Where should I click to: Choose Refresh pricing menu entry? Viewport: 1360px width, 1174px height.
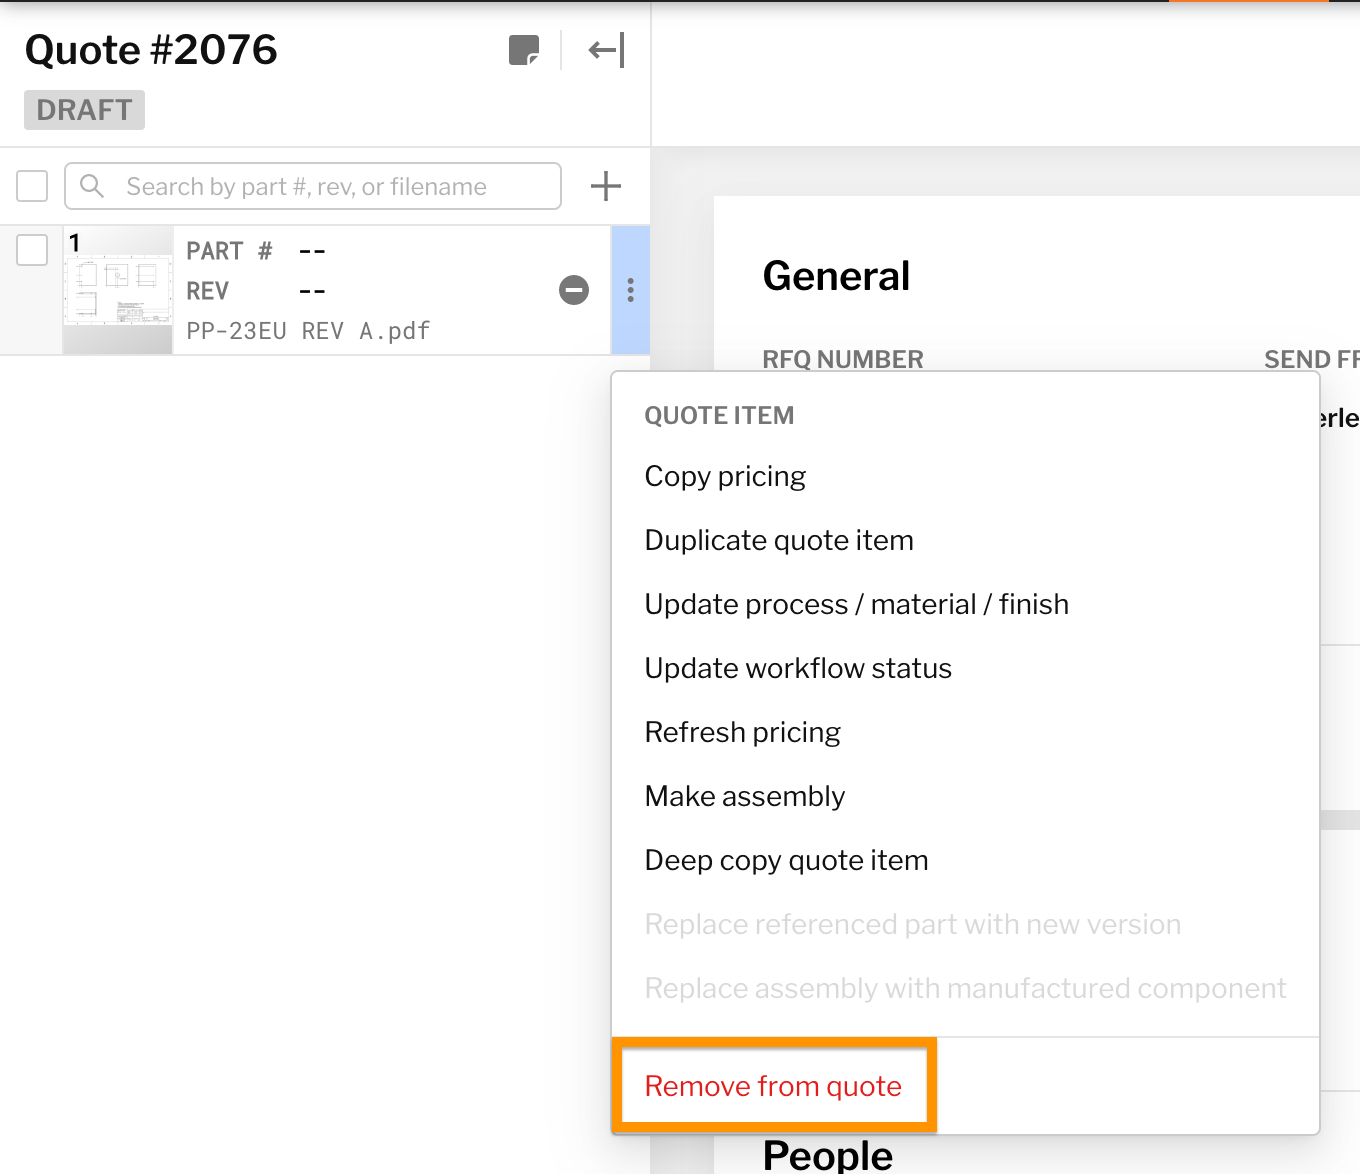point(743,732)
